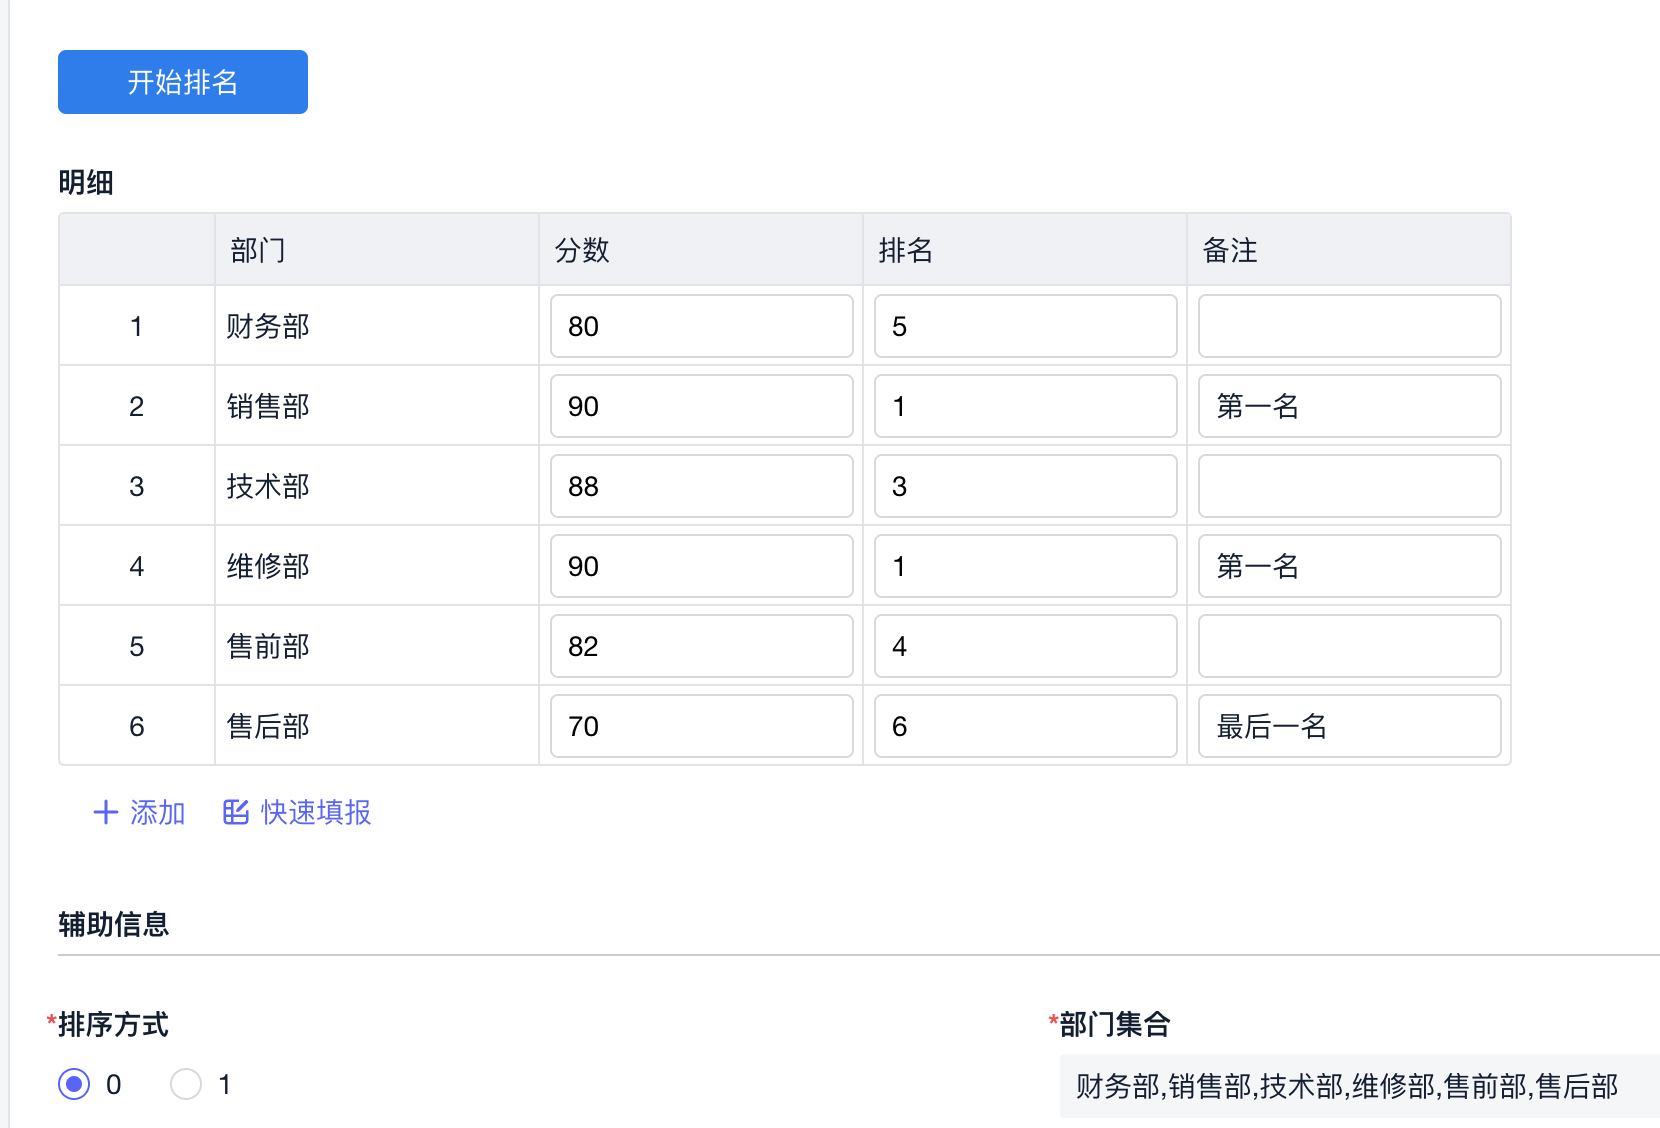The height and width of the screenshot is (1128, 1660).
Task: Click the 财务部 rank input field
Action: coord(1025,326)
